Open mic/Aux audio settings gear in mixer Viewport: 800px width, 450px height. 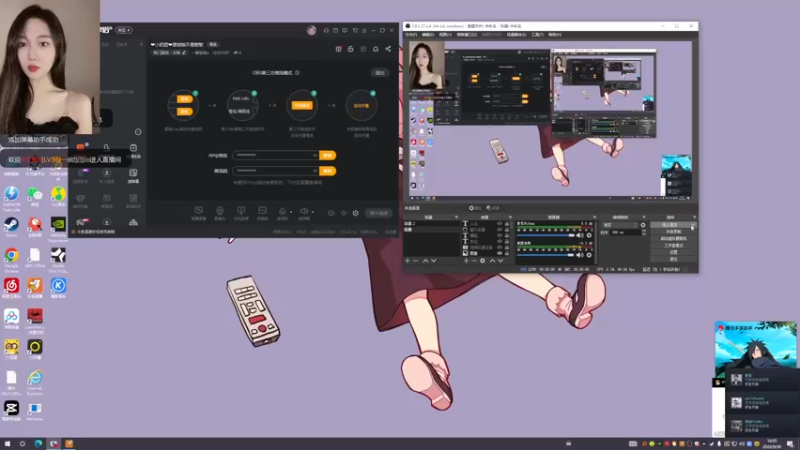click(x=589, y=235)
